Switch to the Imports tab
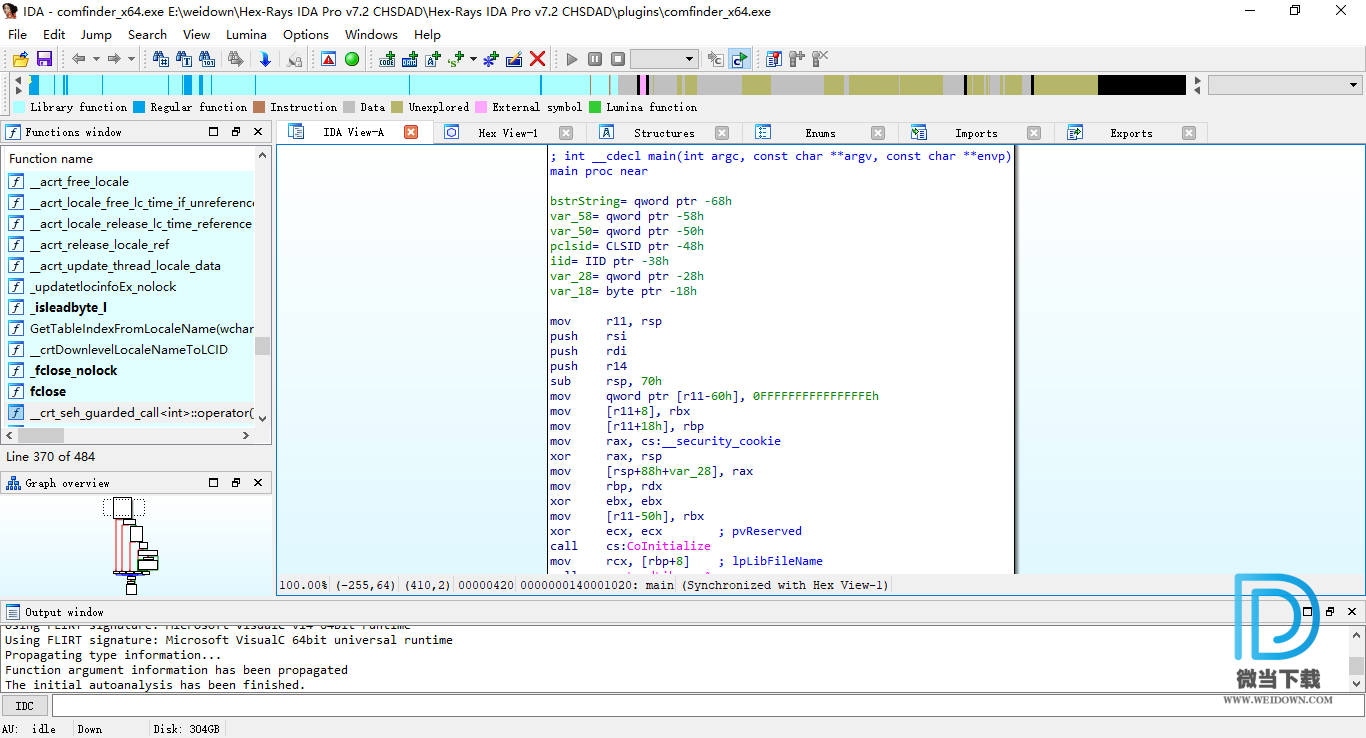1366x738 pixels. 976,133
